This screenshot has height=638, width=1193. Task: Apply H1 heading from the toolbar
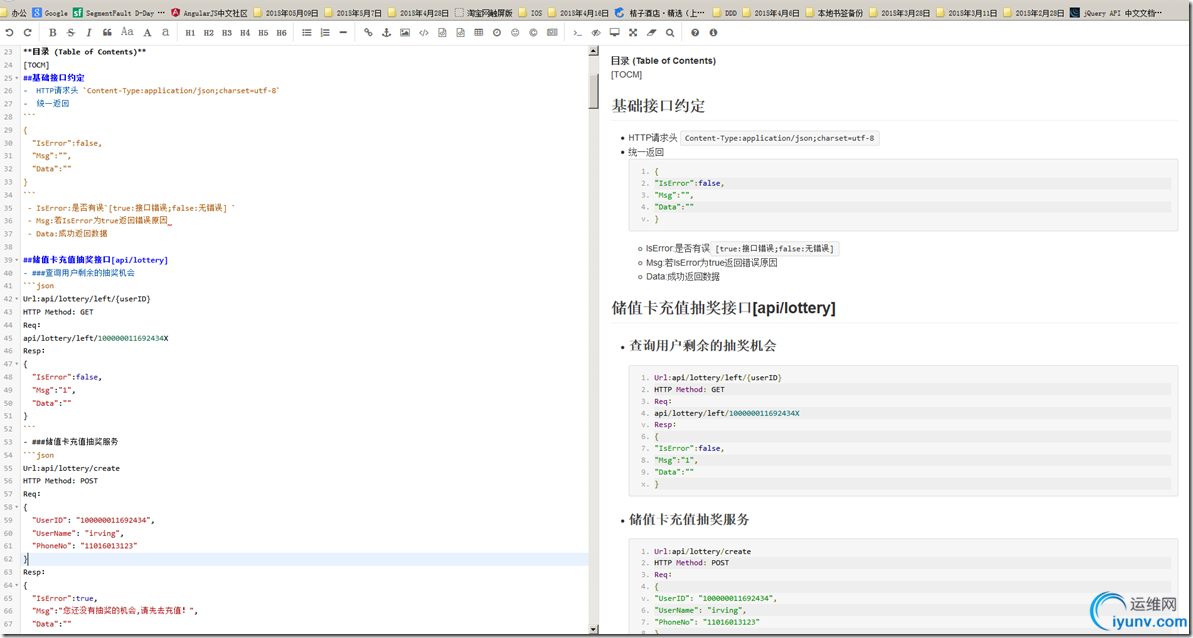pyautogui.click(x=190, y=33)
